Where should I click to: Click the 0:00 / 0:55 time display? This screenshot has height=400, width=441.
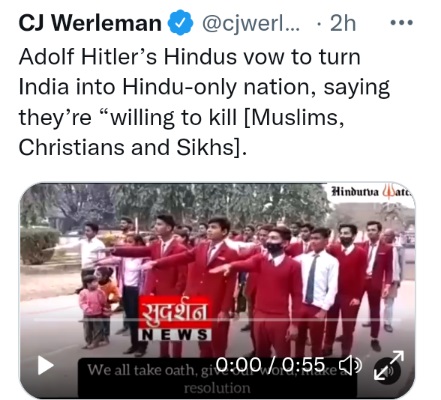point(270,364)
